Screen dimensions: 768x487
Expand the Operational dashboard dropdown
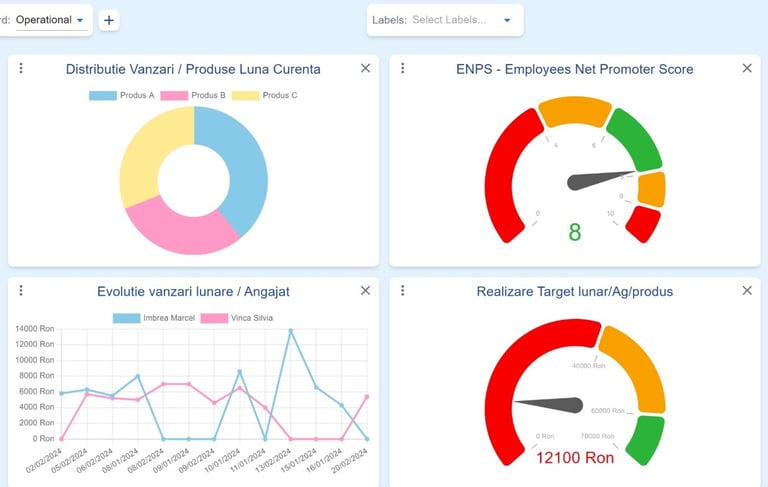click(x=51, y=20)
